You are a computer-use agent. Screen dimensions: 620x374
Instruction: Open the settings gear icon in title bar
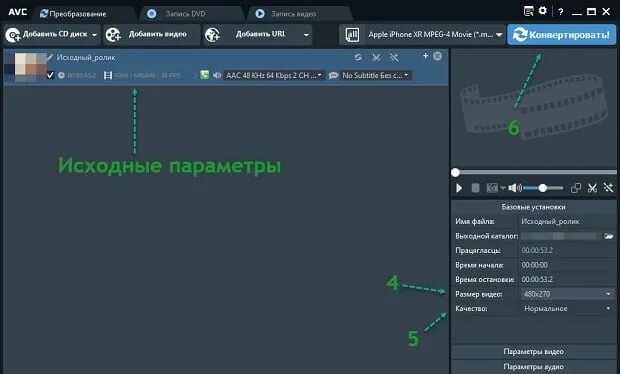542,11
